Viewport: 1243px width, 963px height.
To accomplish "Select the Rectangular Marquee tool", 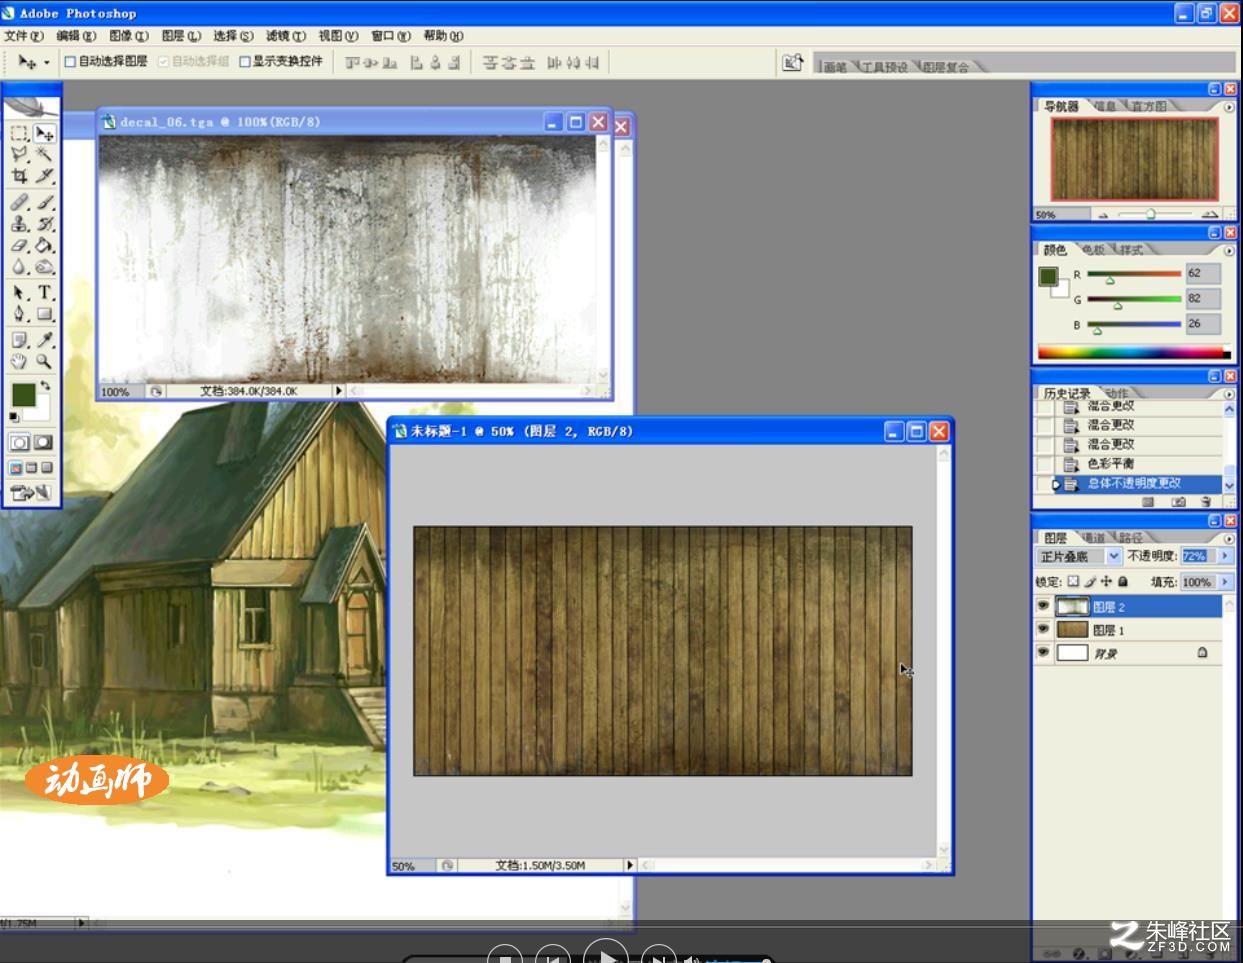I will (19, 133).
